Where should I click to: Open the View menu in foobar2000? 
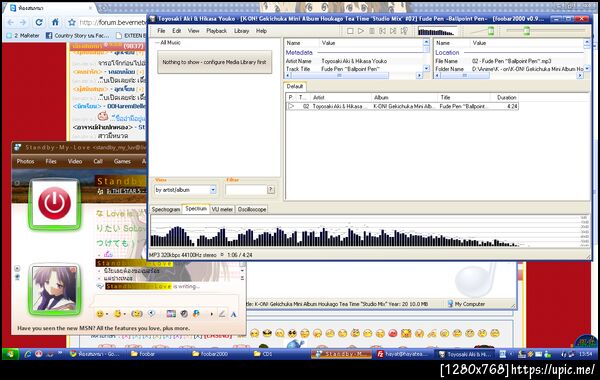[x=193, y=31]
